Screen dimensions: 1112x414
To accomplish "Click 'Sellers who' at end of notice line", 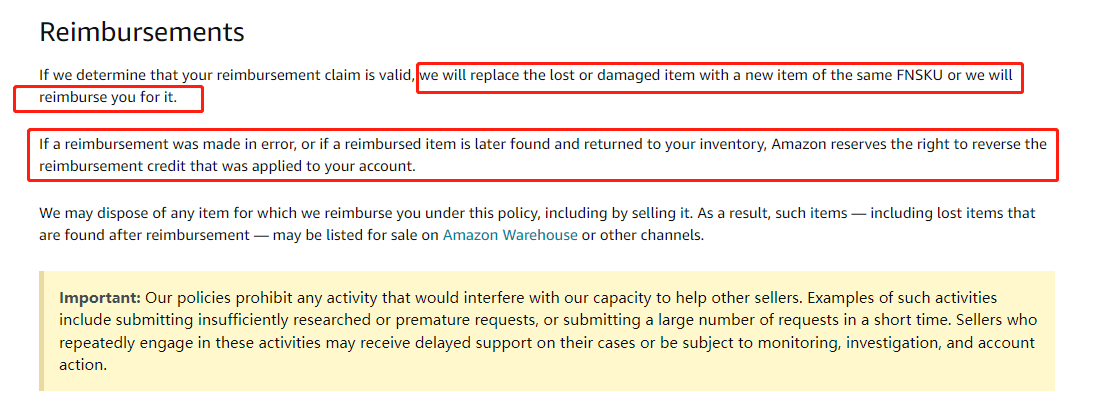I will click(997, 320).
